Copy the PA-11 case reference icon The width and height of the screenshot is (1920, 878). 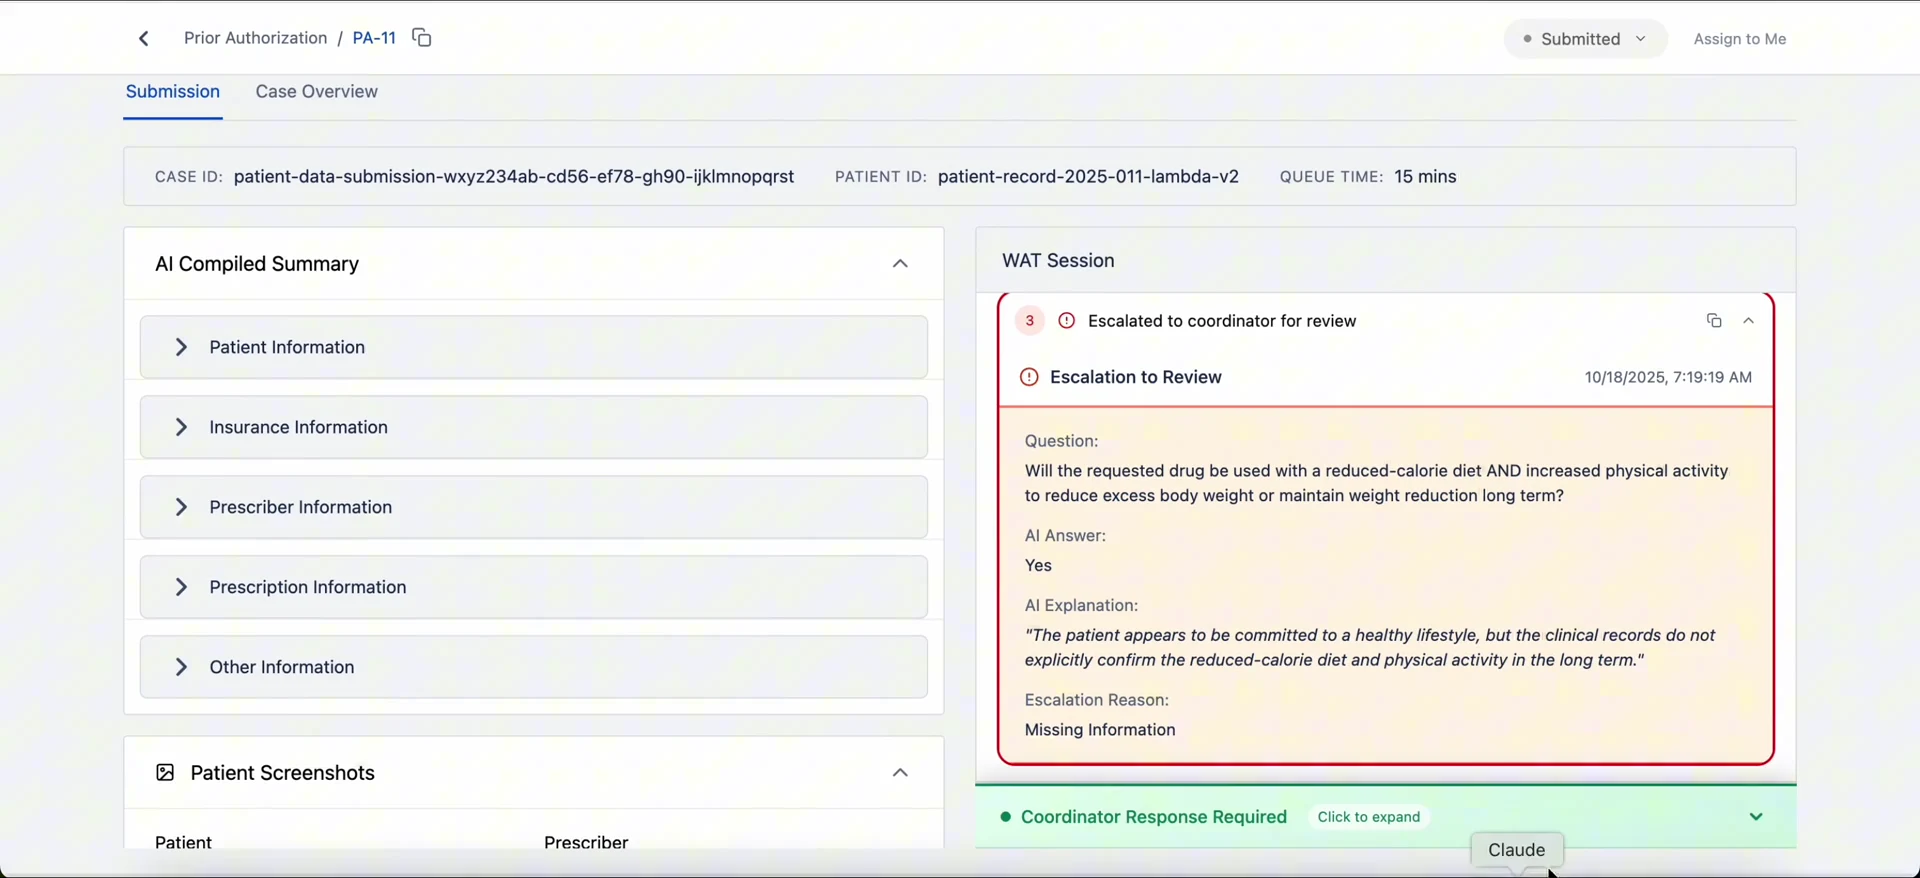[422, 38]
